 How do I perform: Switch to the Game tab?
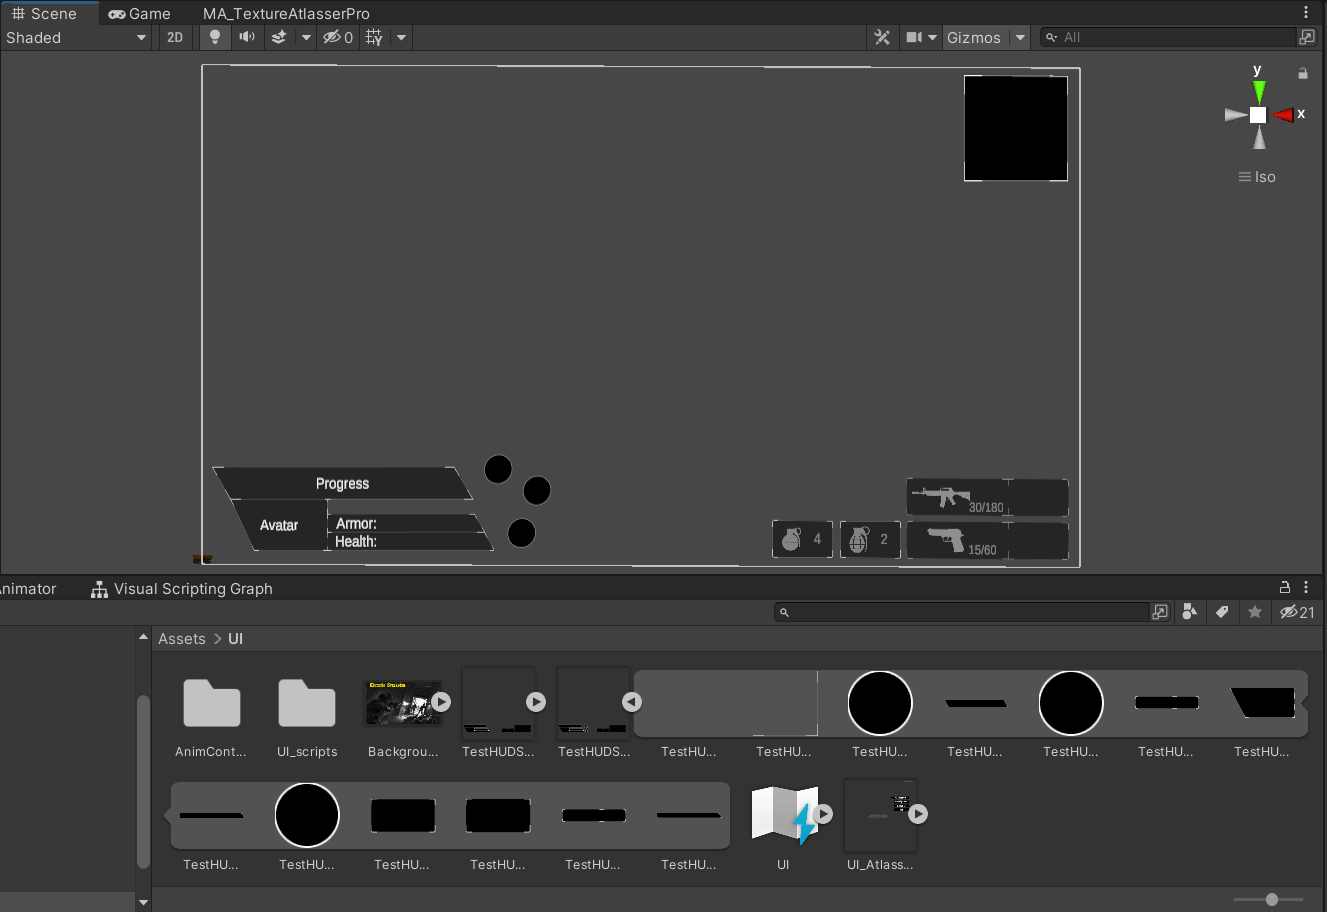[x=138, y=13]
